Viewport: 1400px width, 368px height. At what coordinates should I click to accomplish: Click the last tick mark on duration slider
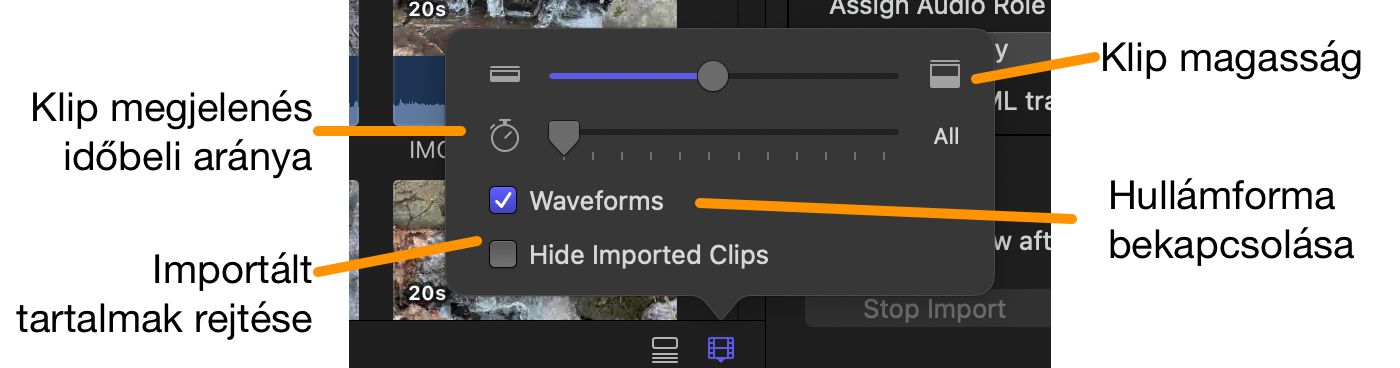(x=884, y=156)
